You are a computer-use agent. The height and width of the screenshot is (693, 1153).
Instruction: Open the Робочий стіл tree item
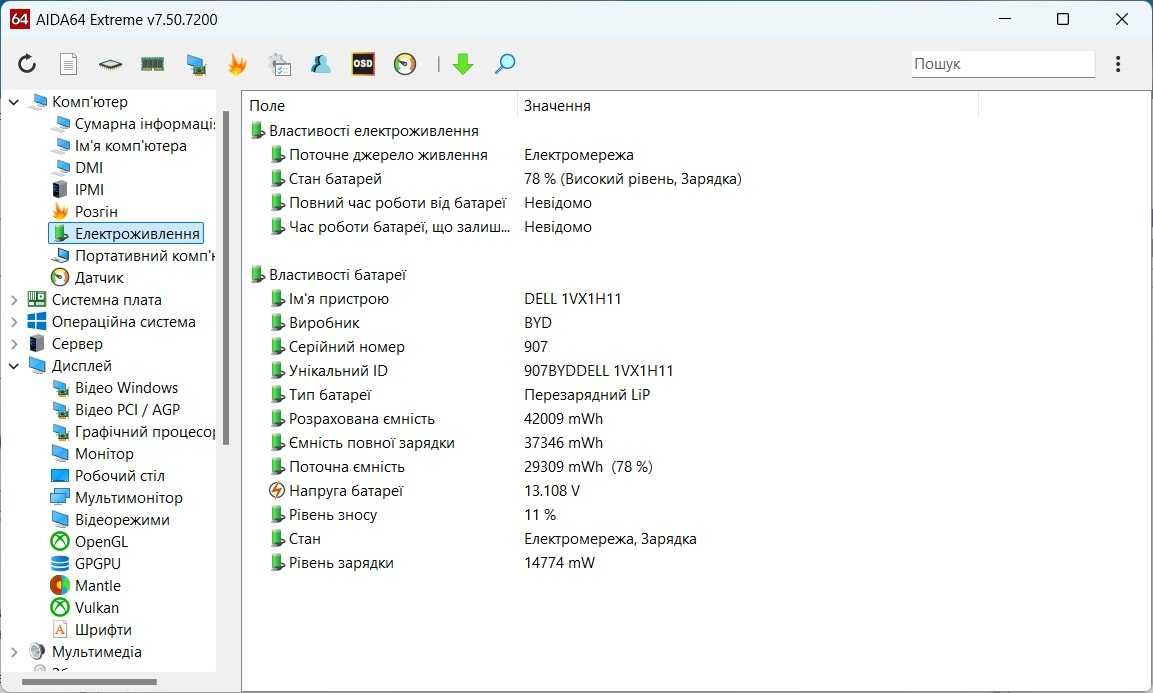click(x=108, y=476)
